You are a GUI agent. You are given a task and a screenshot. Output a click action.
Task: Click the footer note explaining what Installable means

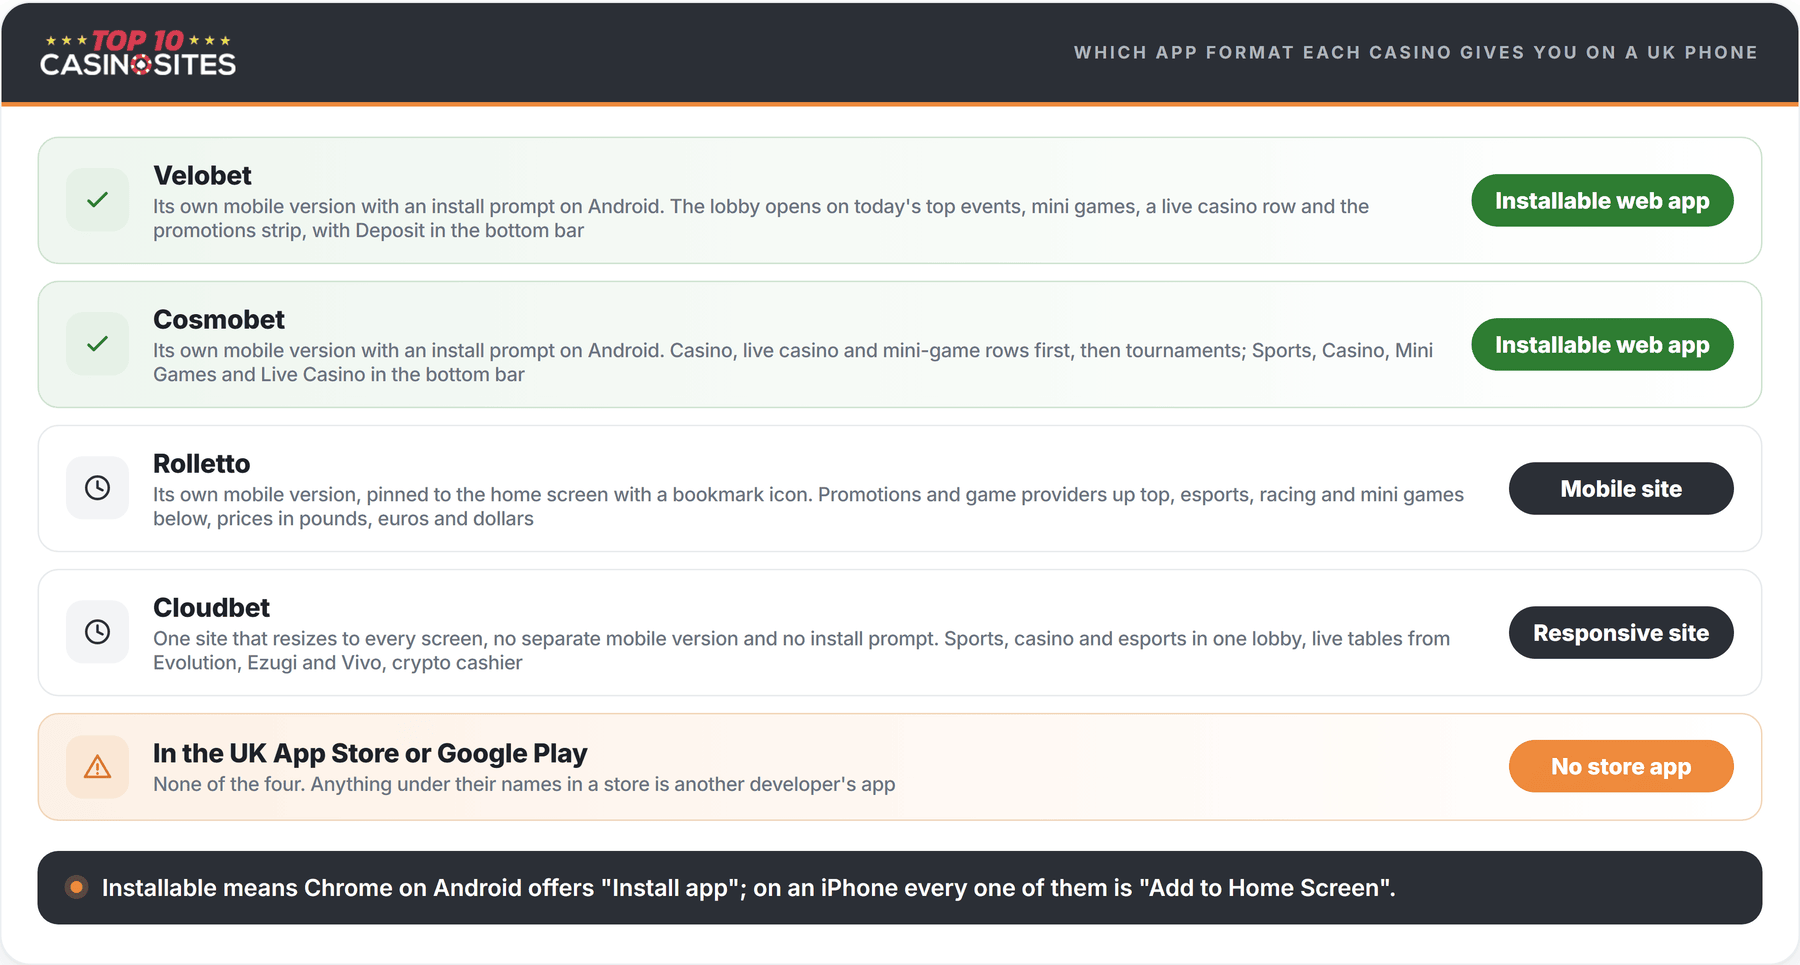click(748, 888)
